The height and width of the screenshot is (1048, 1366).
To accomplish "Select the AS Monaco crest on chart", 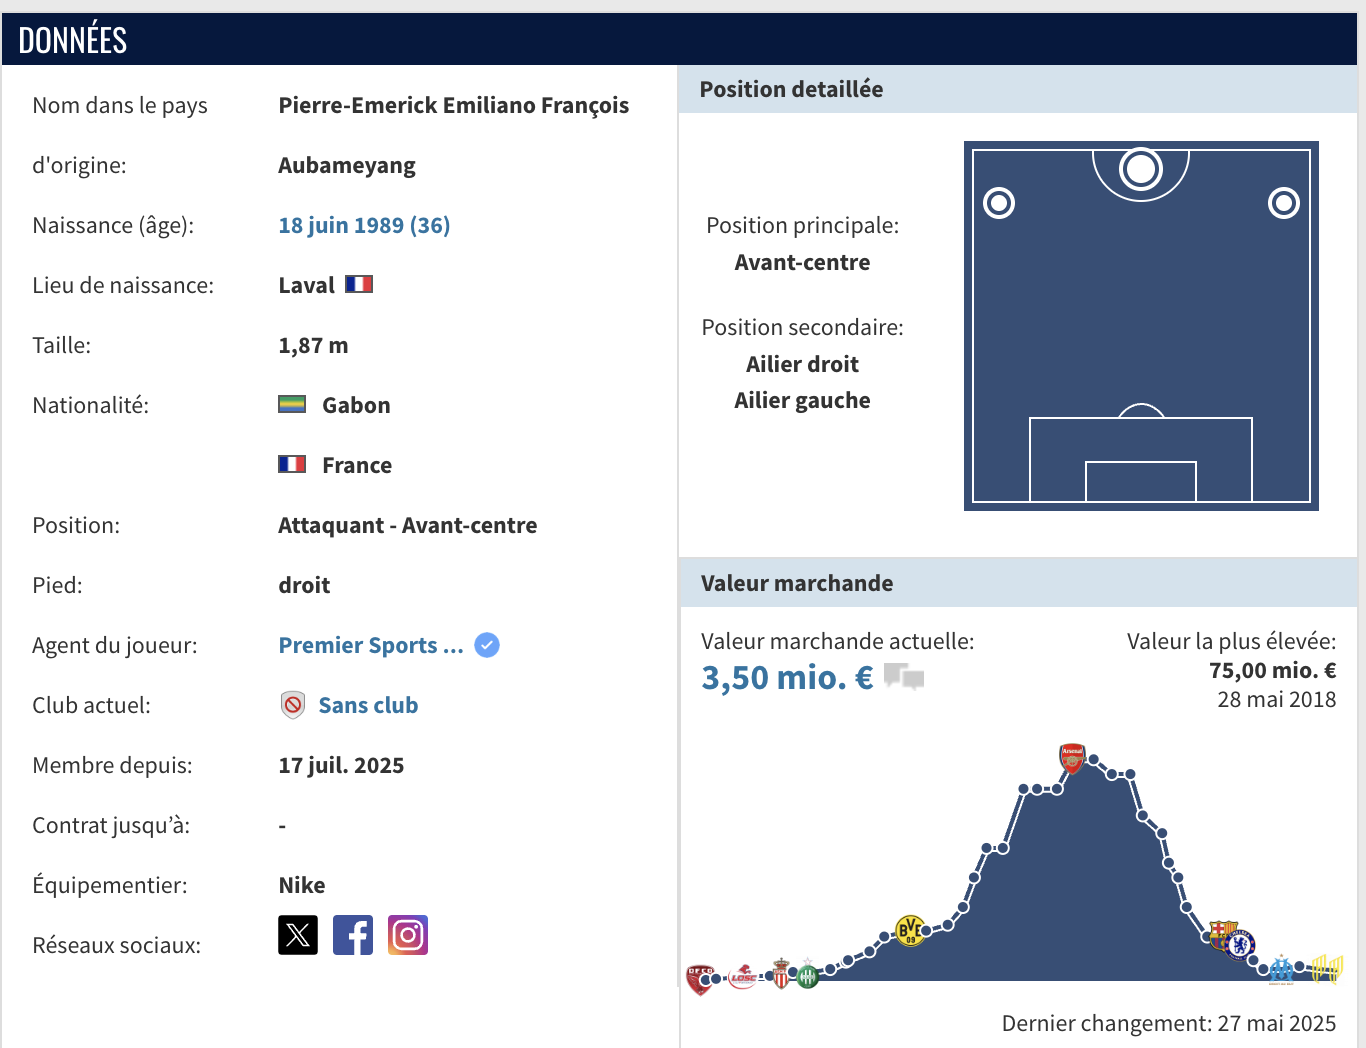I will pyautogui.click(x=781, y=974).
